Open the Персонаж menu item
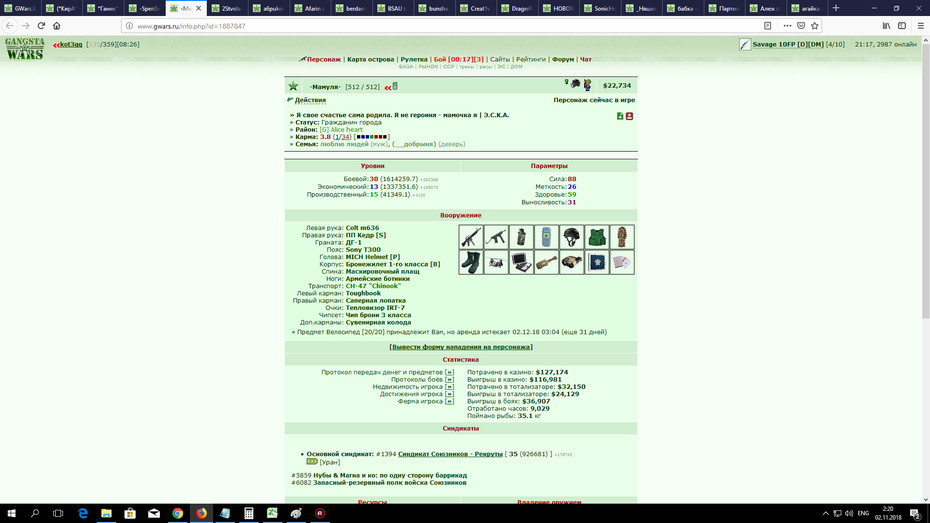930x523 pixels. 323,59
